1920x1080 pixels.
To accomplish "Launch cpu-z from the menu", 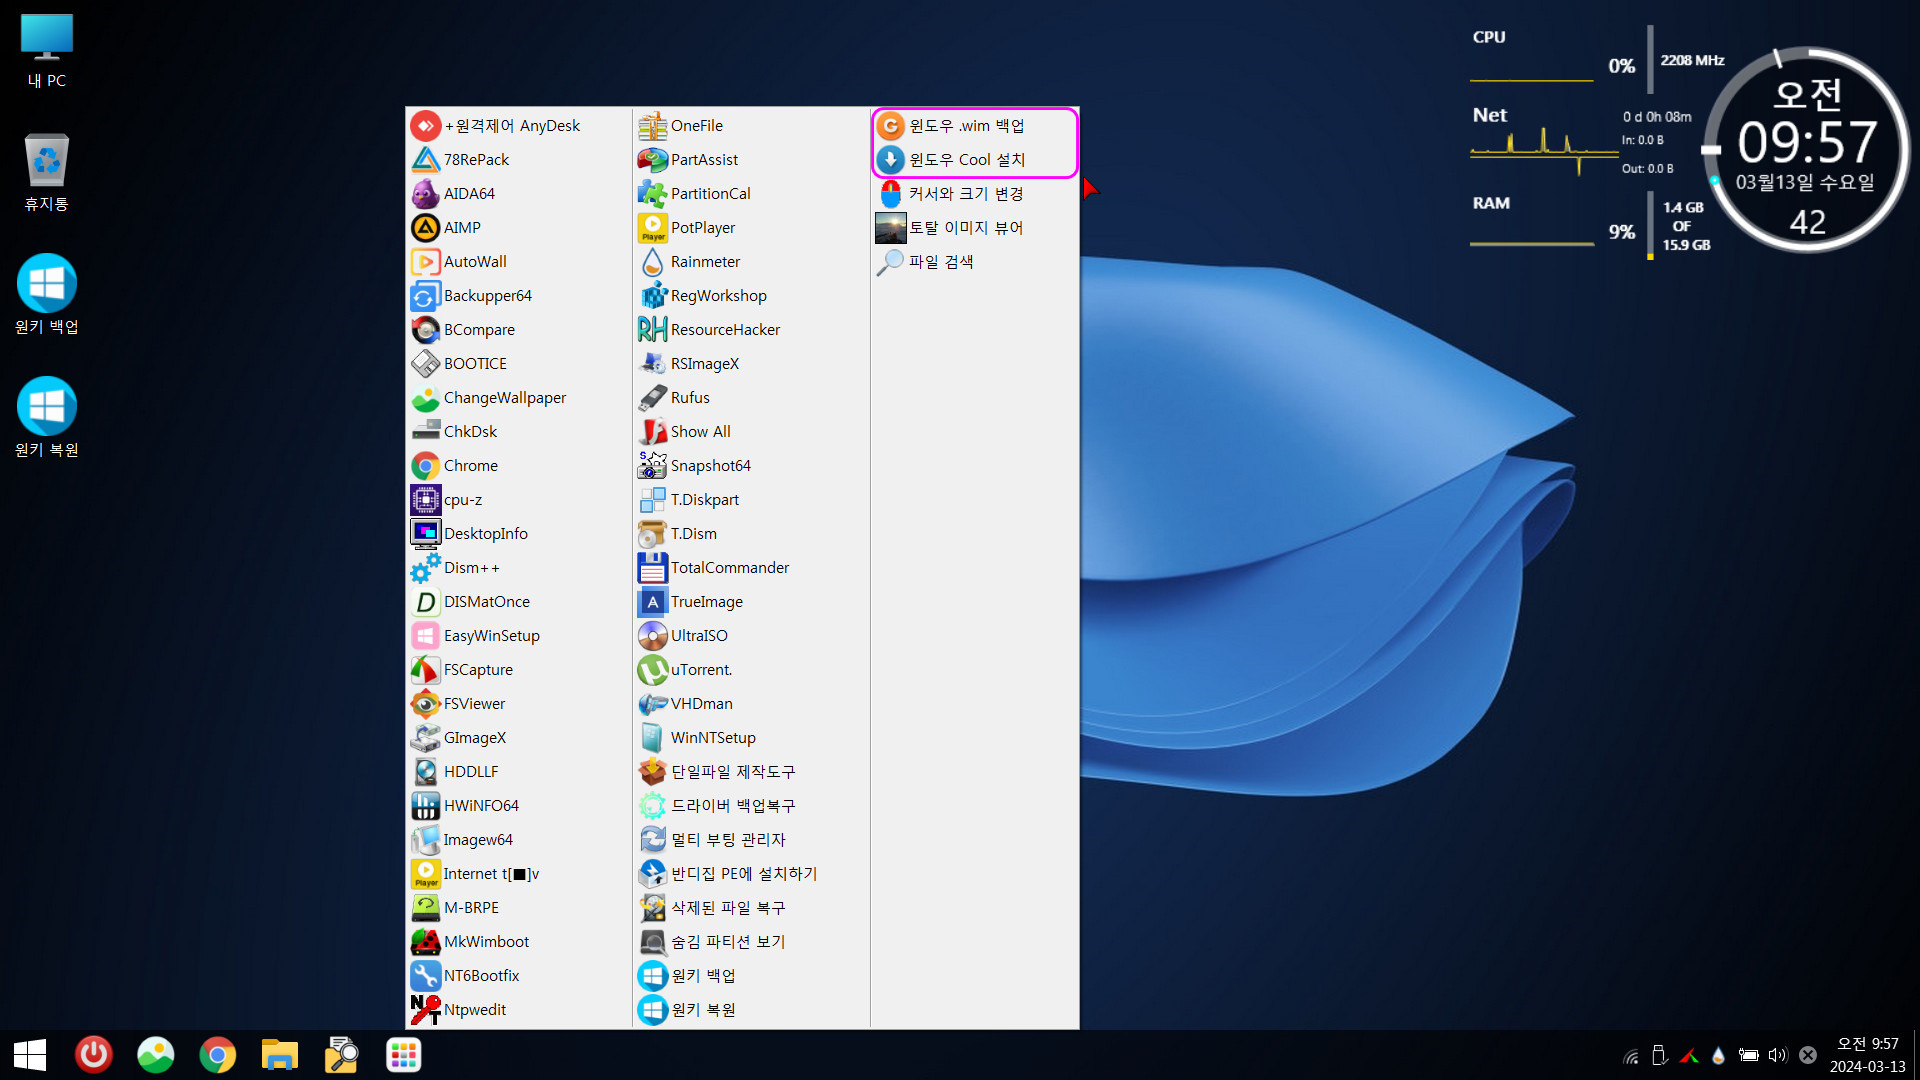I will click(x=518, y=499).
